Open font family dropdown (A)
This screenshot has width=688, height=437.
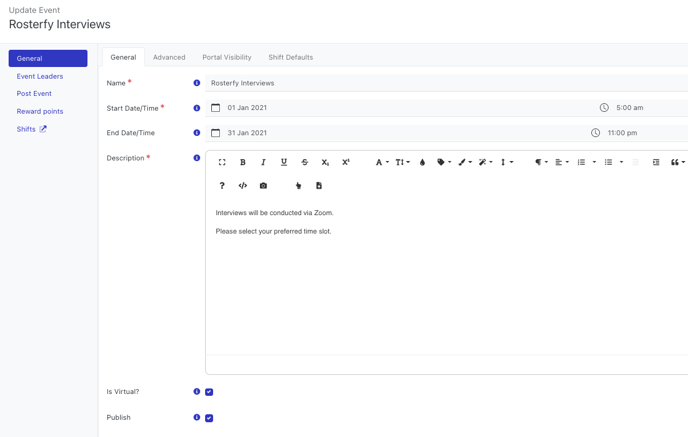click(x=382, y=162)
